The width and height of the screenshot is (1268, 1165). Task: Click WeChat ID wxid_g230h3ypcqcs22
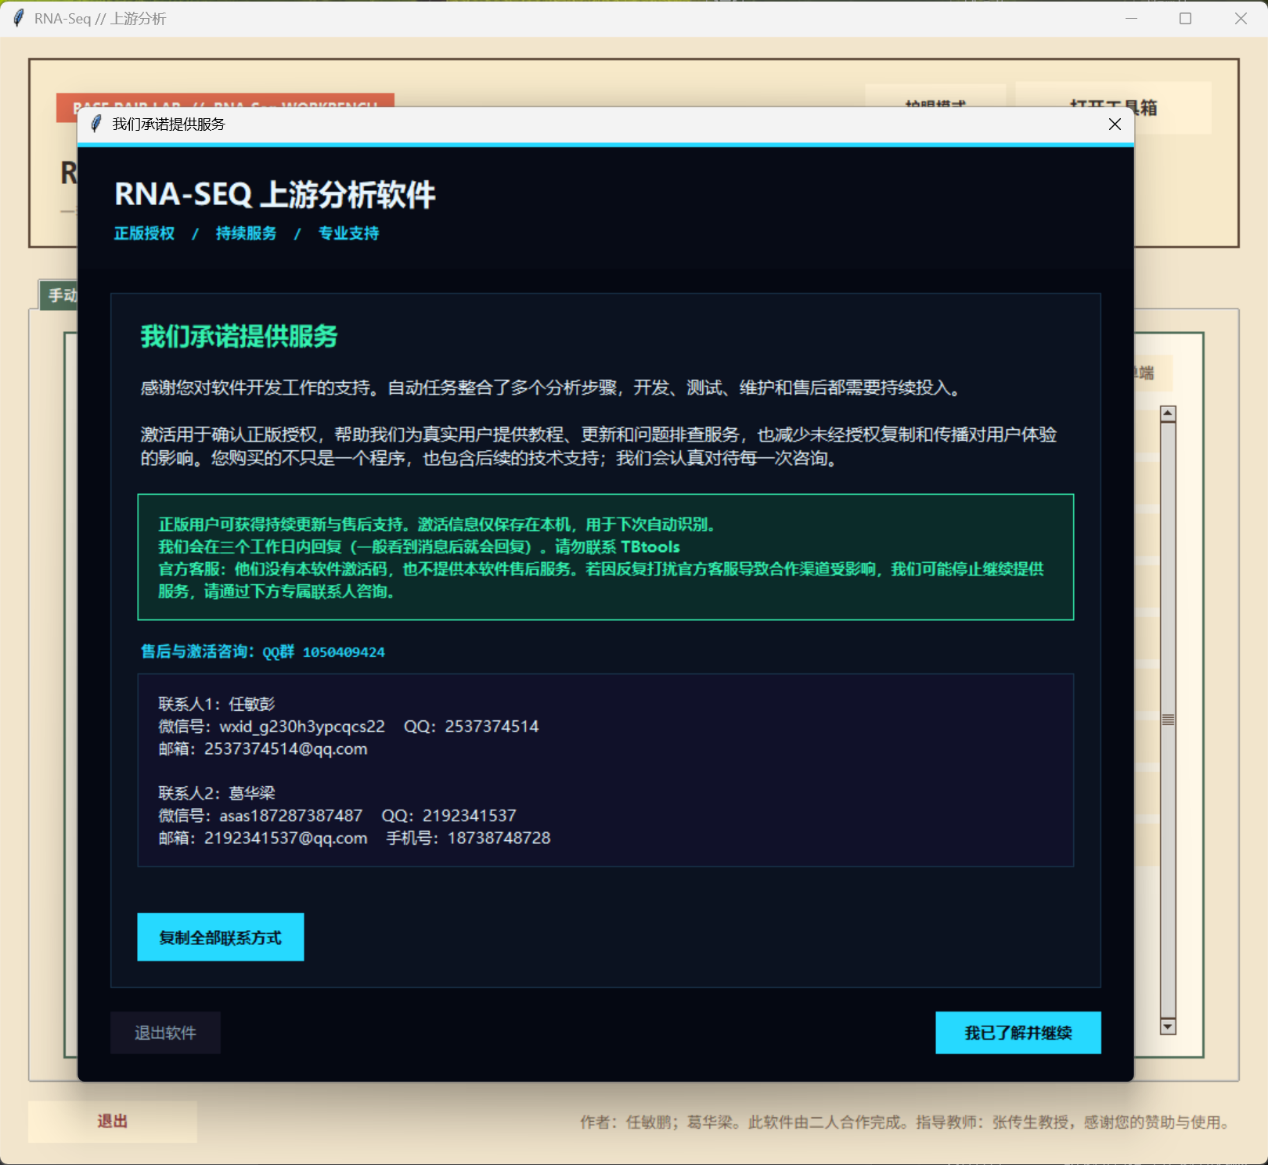tap(302, 726)
